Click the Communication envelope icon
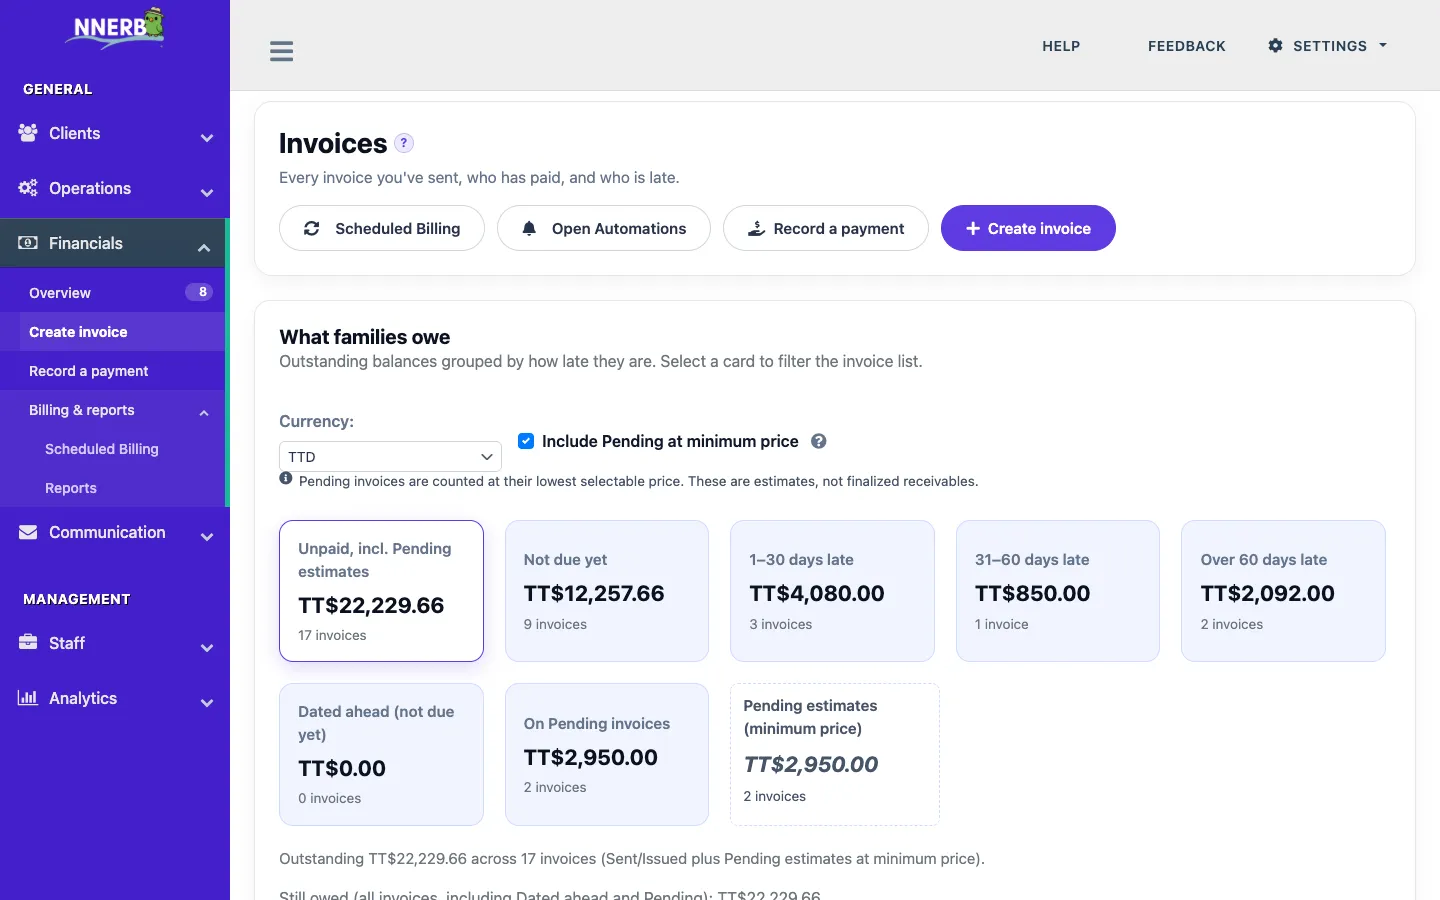 point(28,532)
